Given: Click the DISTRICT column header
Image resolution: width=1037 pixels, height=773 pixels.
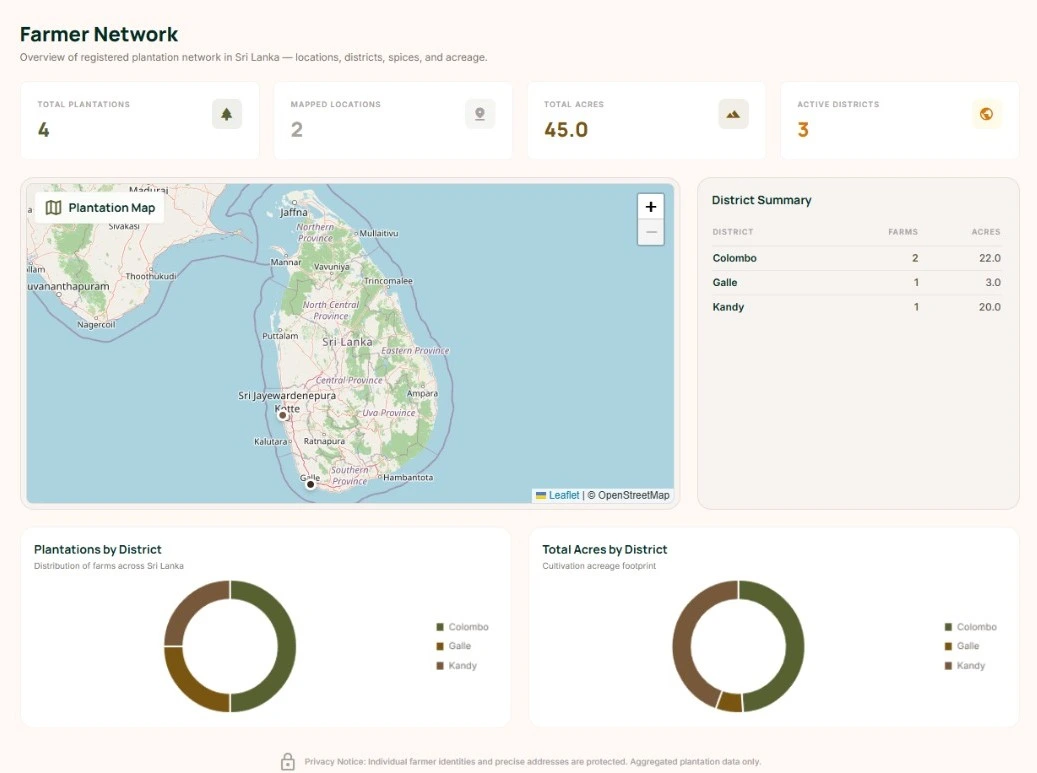Looking at the screenshot, I should click(x=733, y=232).
